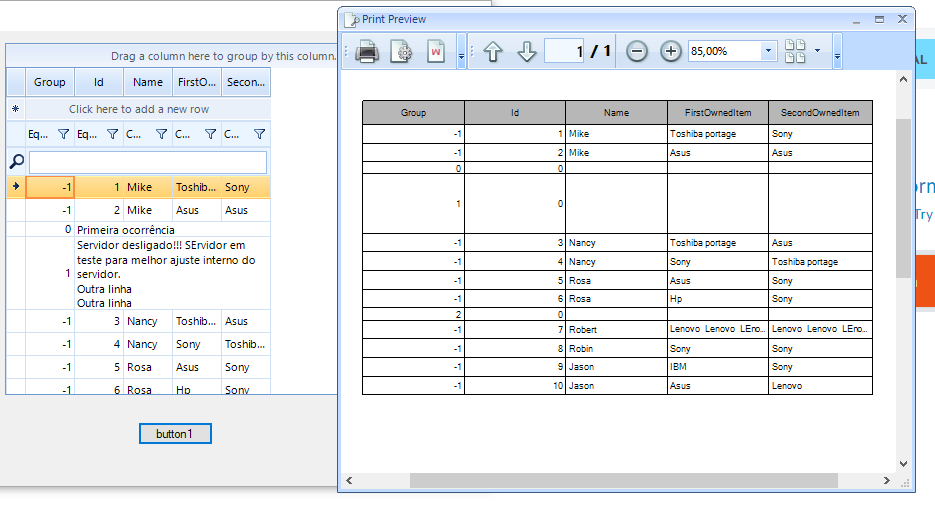Go to previous page with up arrow
Viewport: 935px width, 508px height.
click(x=492, y=52)
